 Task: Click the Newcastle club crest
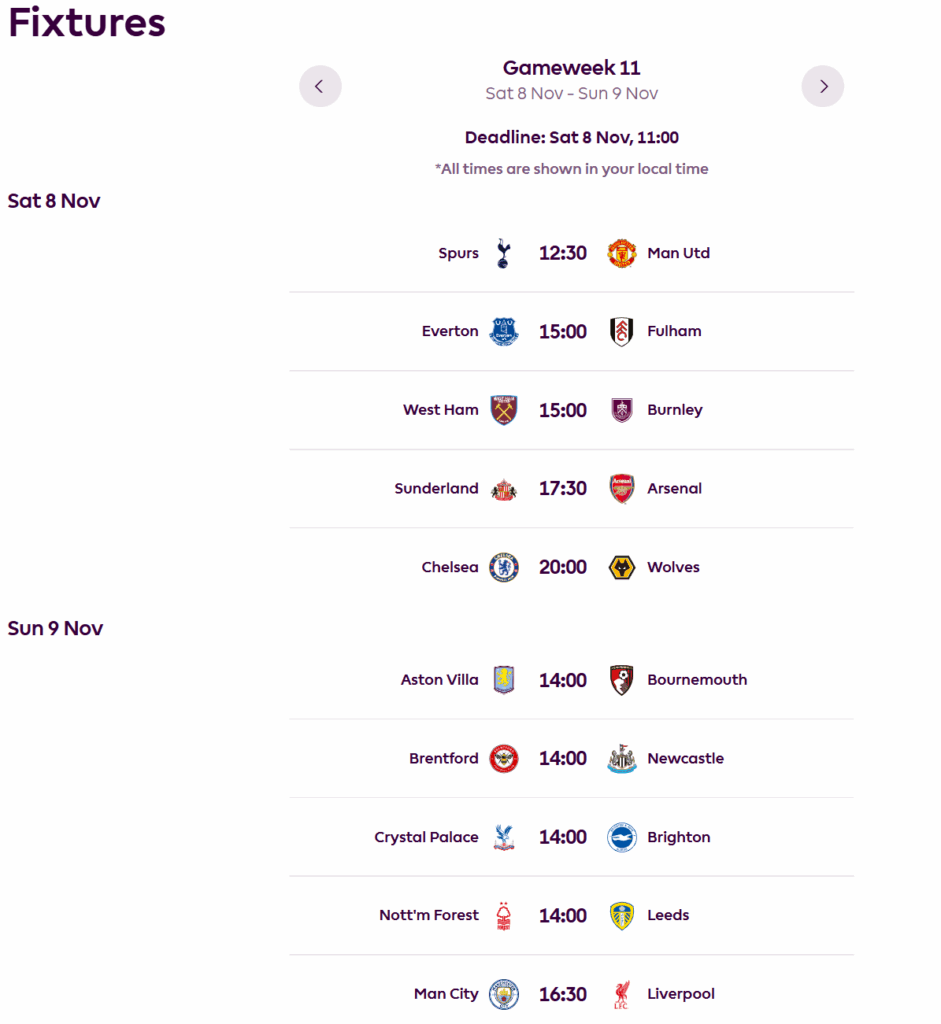coord(621,758)
